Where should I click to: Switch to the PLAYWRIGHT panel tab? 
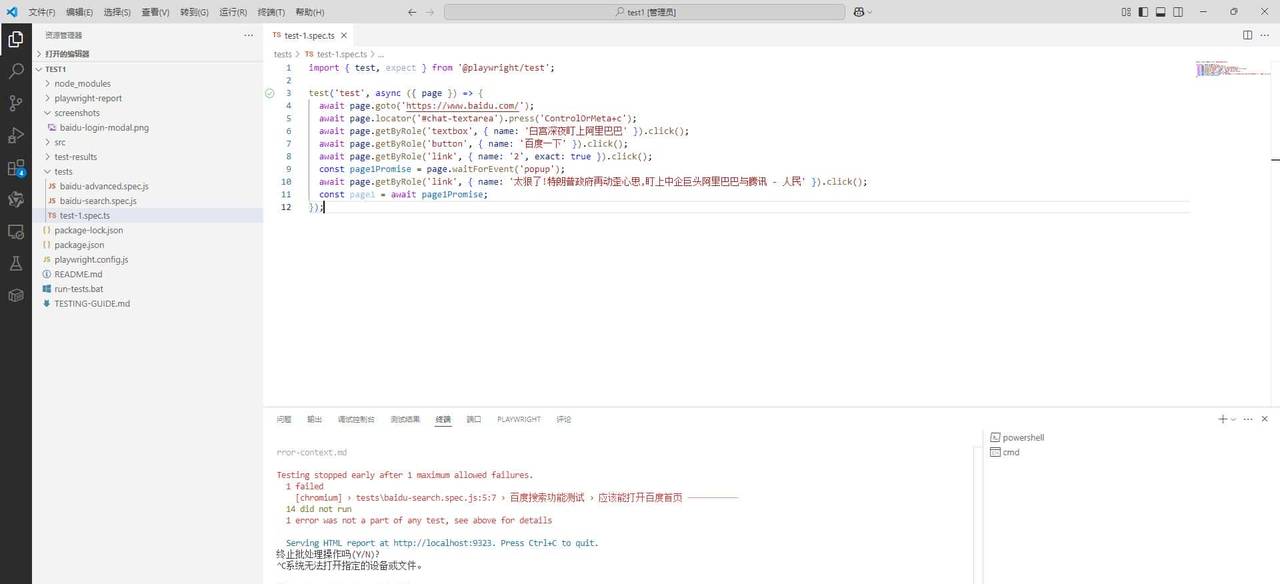click(x=518, y=420)
